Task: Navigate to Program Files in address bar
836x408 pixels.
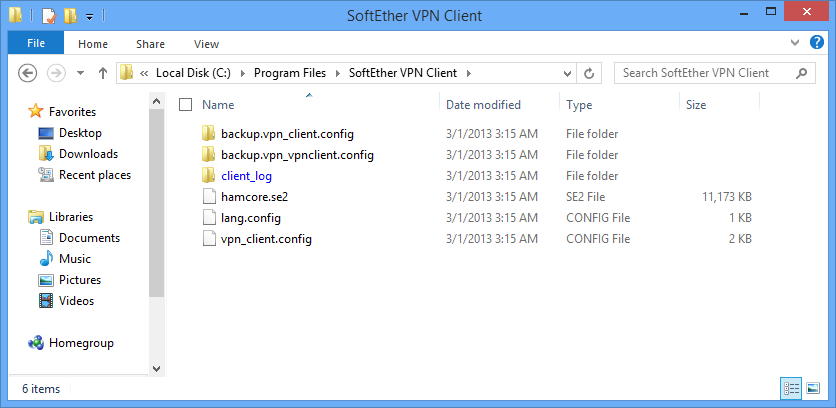Action: [x=290, y=73]
